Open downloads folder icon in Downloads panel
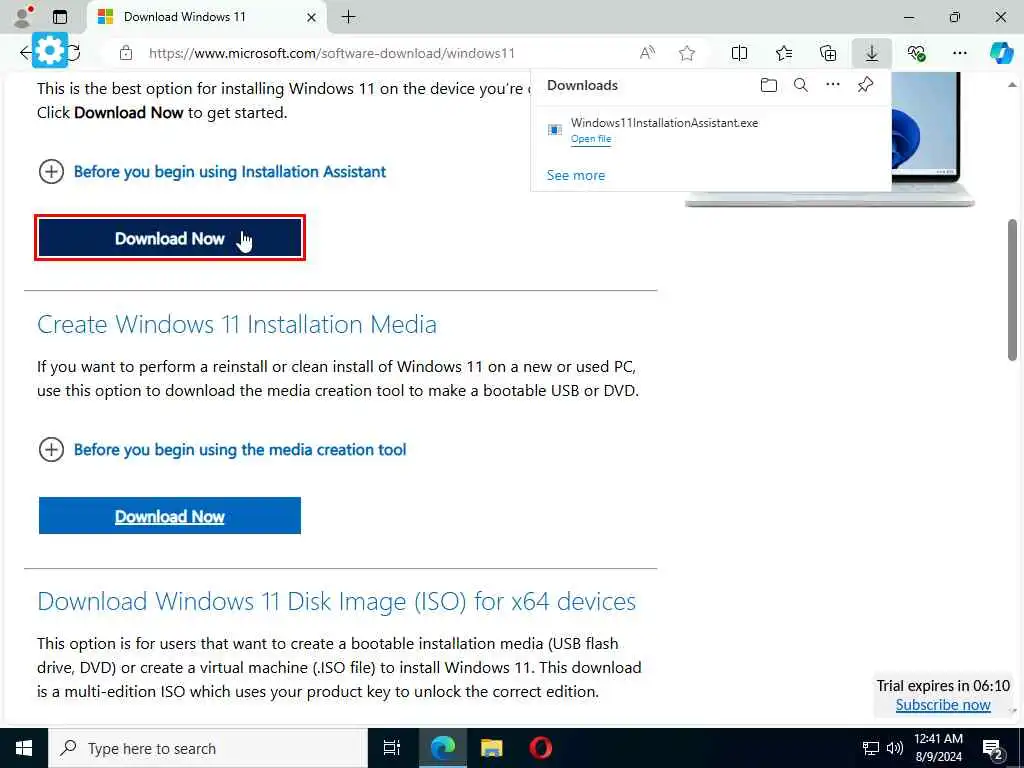 coord(769,85)
